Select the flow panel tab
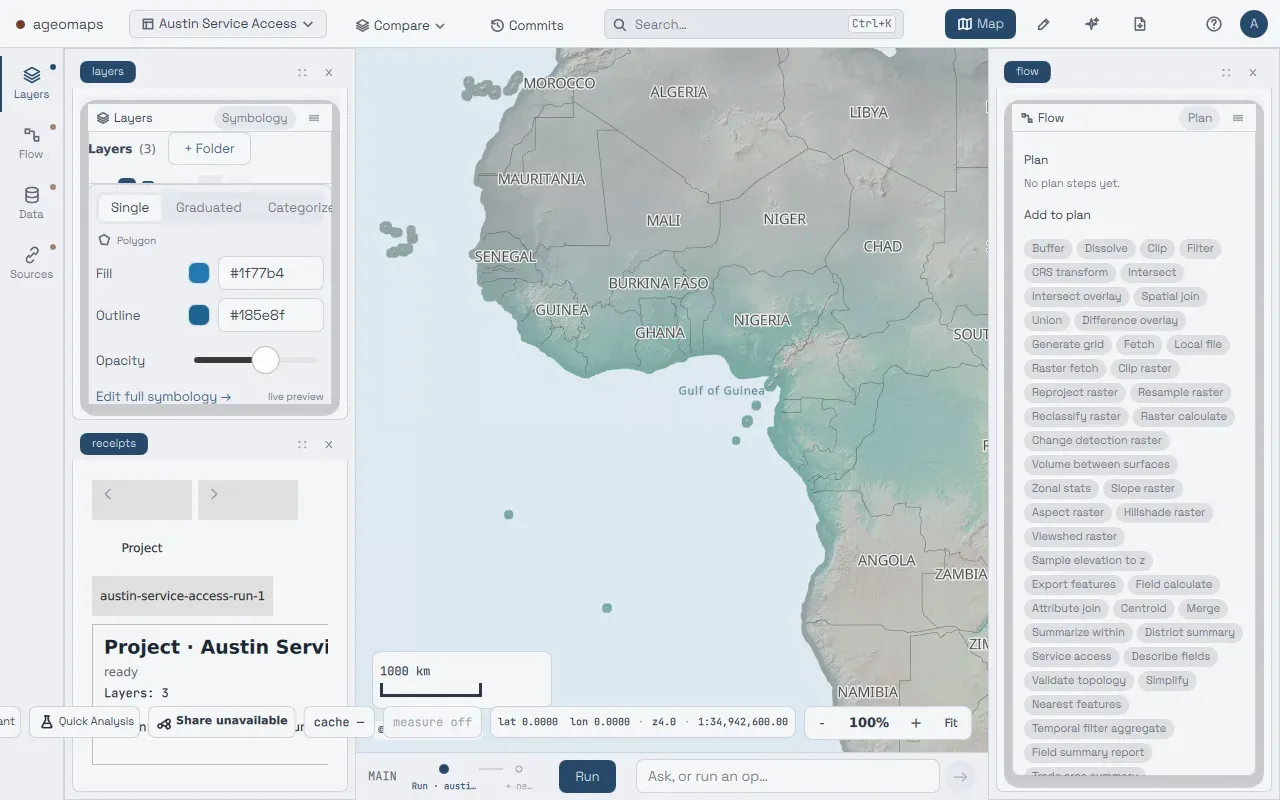Viewport: 1280px width, 800px height. point(1028,72)
